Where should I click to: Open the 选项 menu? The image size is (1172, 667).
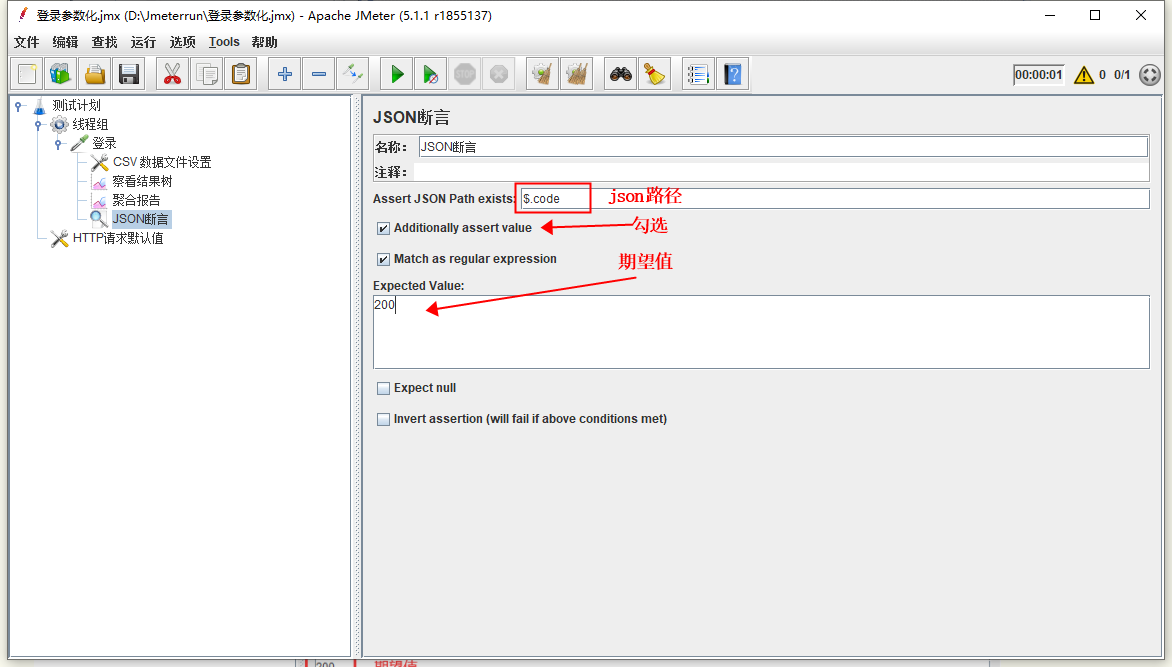[182, 42]
